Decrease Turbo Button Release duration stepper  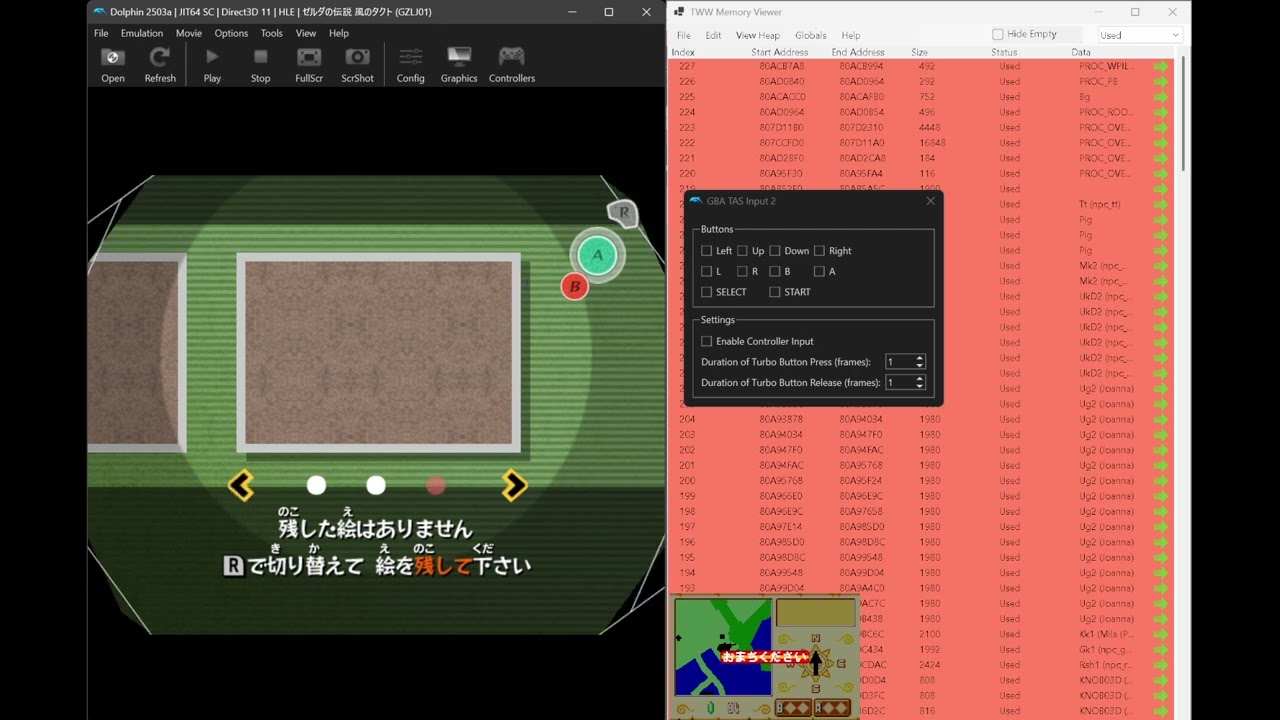point(920,386)
